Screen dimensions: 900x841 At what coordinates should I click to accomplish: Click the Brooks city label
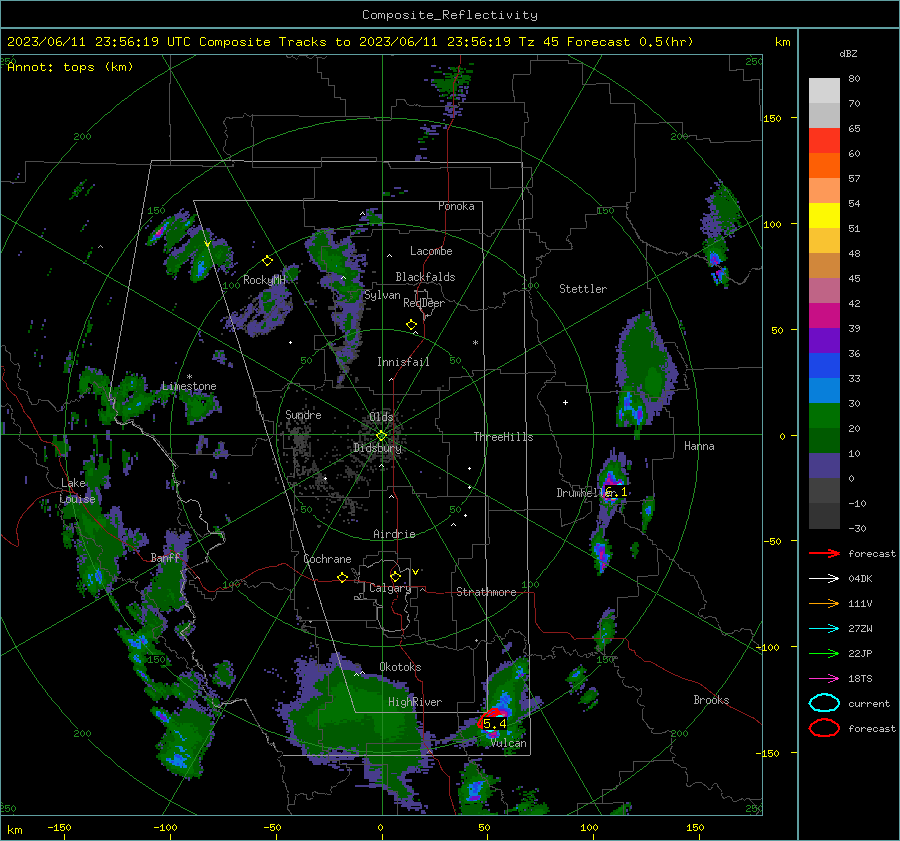click(711, 700)
